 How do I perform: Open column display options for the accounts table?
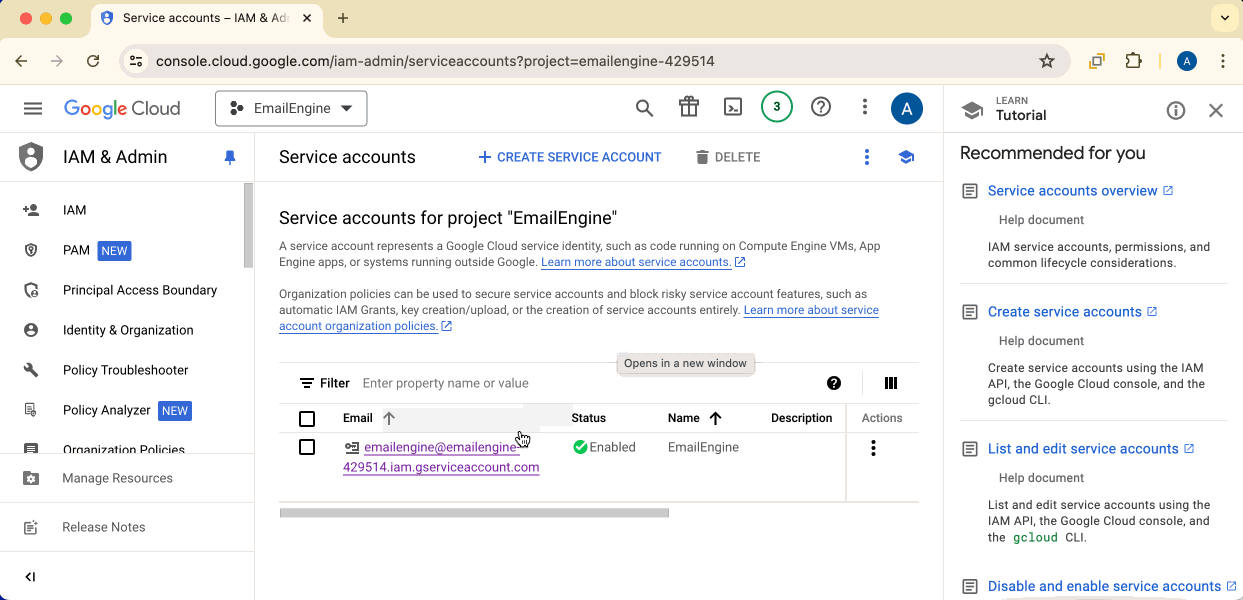pos(890,383)
